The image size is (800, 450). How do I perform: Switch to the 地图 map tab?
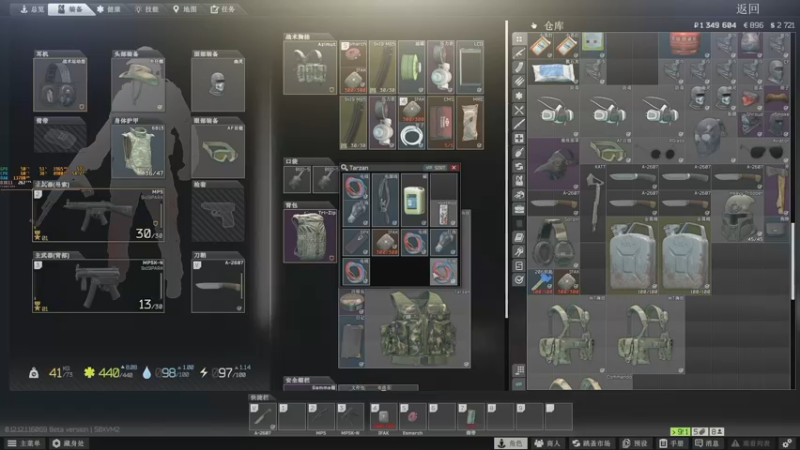185,9
